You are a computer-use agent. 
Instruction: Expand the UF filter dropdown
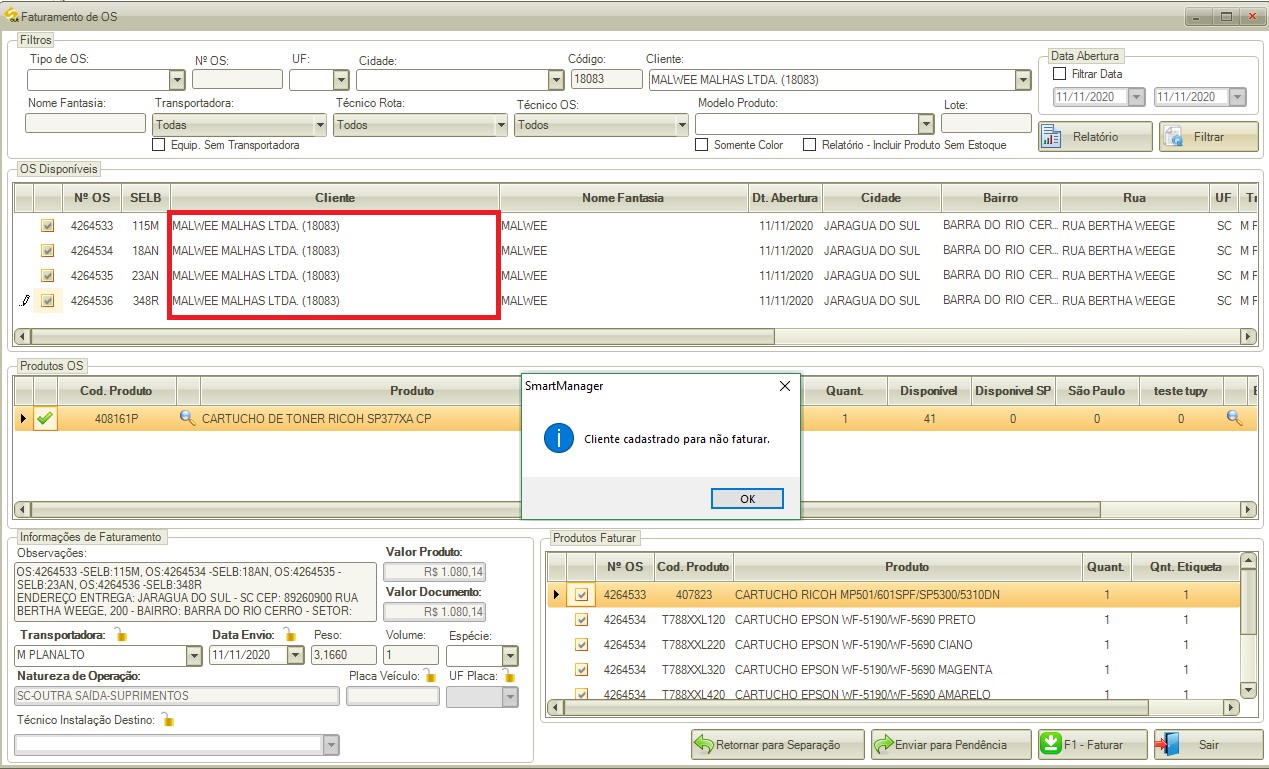click(x=339, y=80)
